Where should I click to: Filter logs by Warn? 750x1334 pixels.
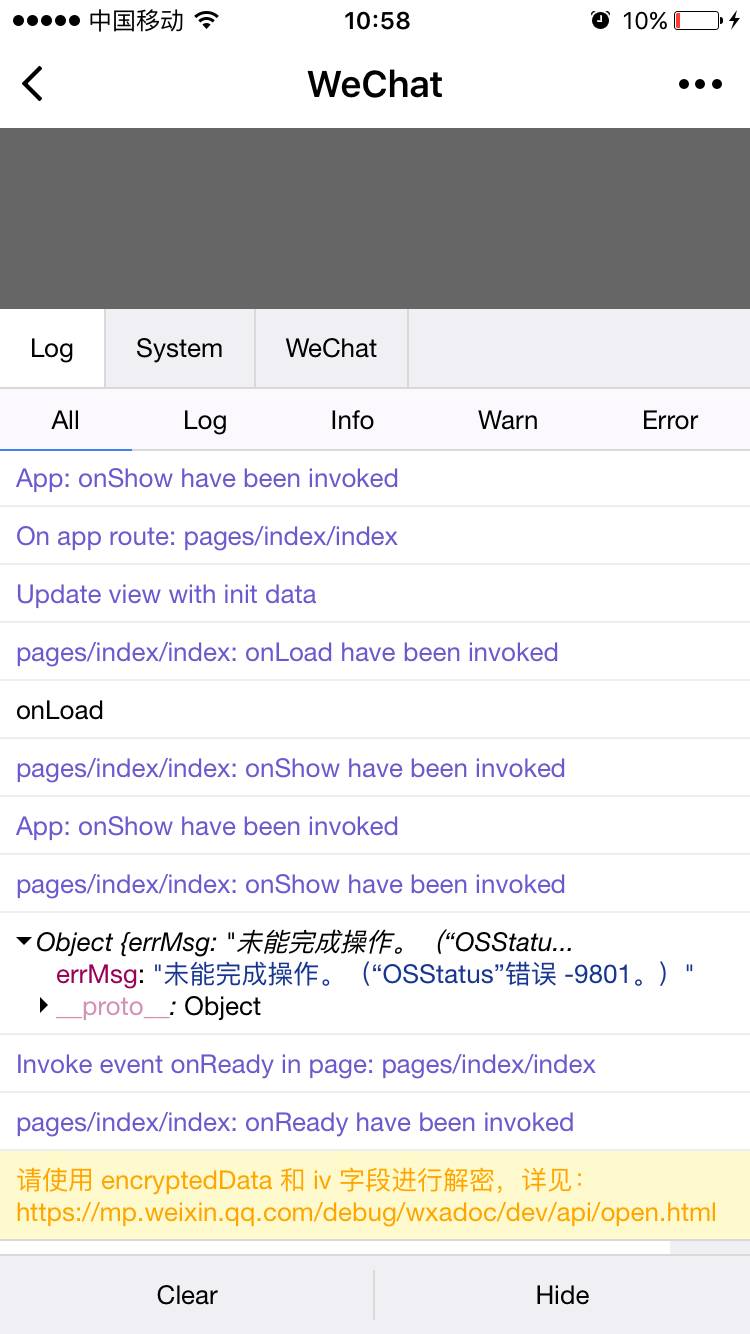(508, 420)
